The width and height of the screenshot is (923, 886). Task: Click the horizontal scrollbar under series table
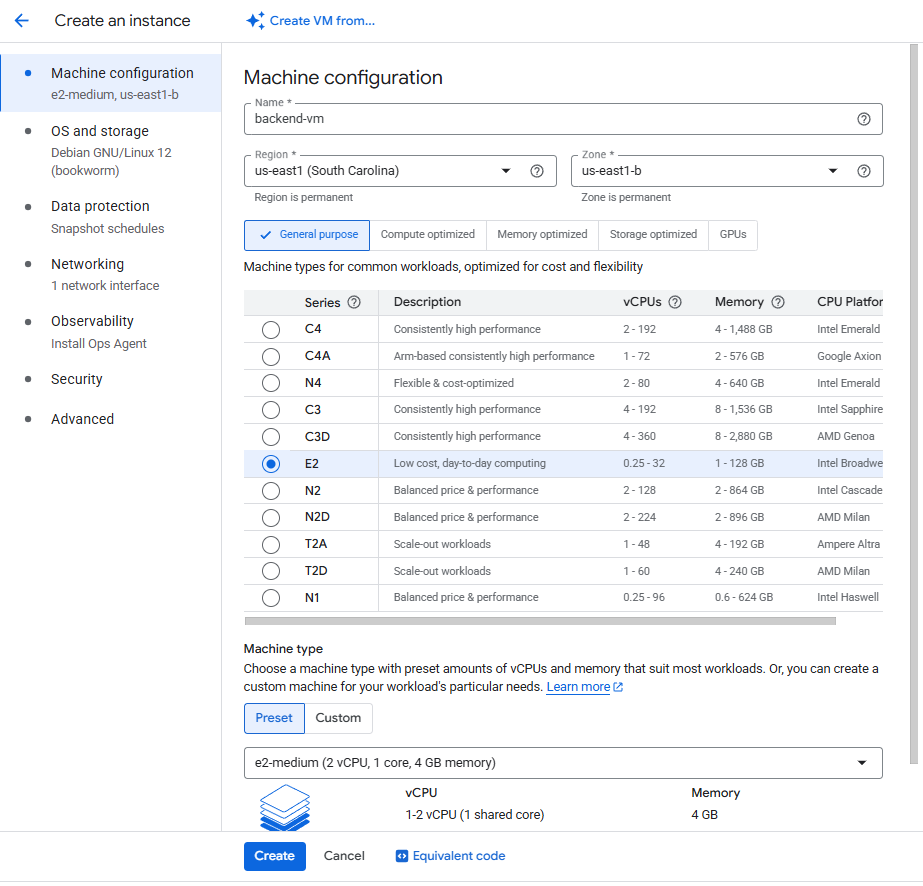tap(540, 621)
